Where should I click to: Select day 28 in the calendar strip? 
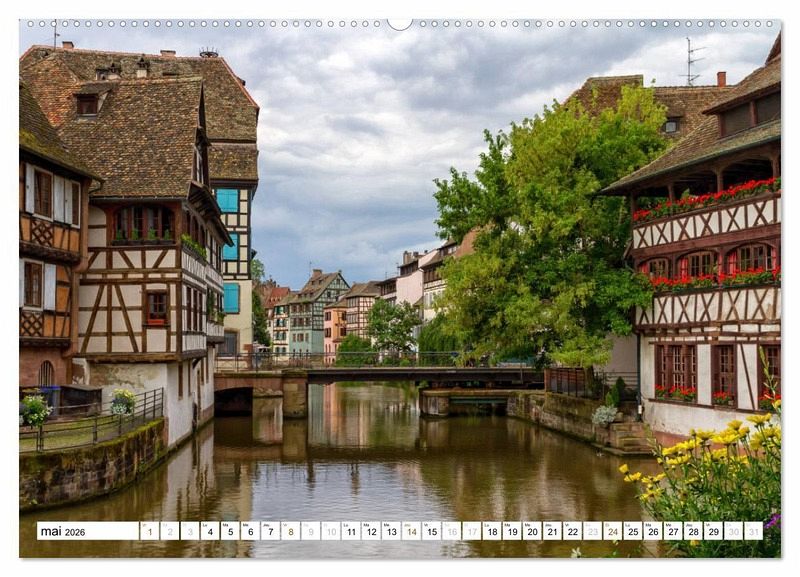pos(694,531)
